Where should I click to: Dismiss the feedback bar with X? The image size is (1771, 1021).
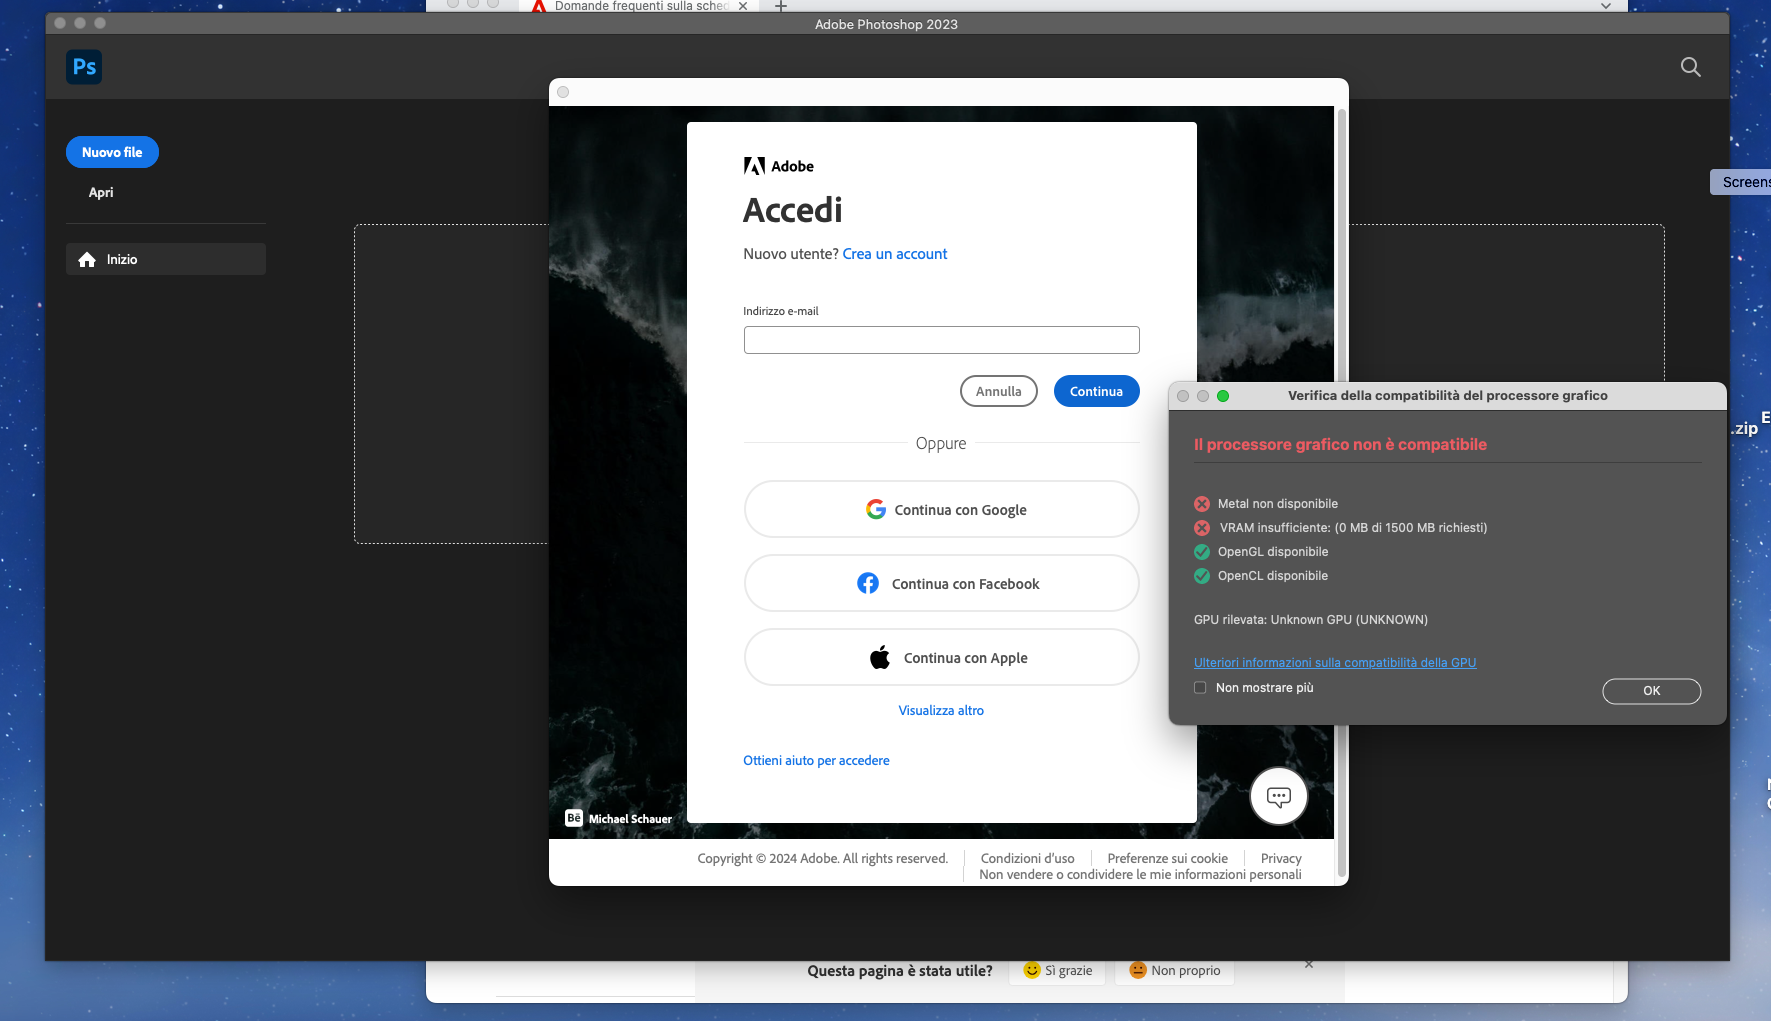click(x=1309, y=964)
